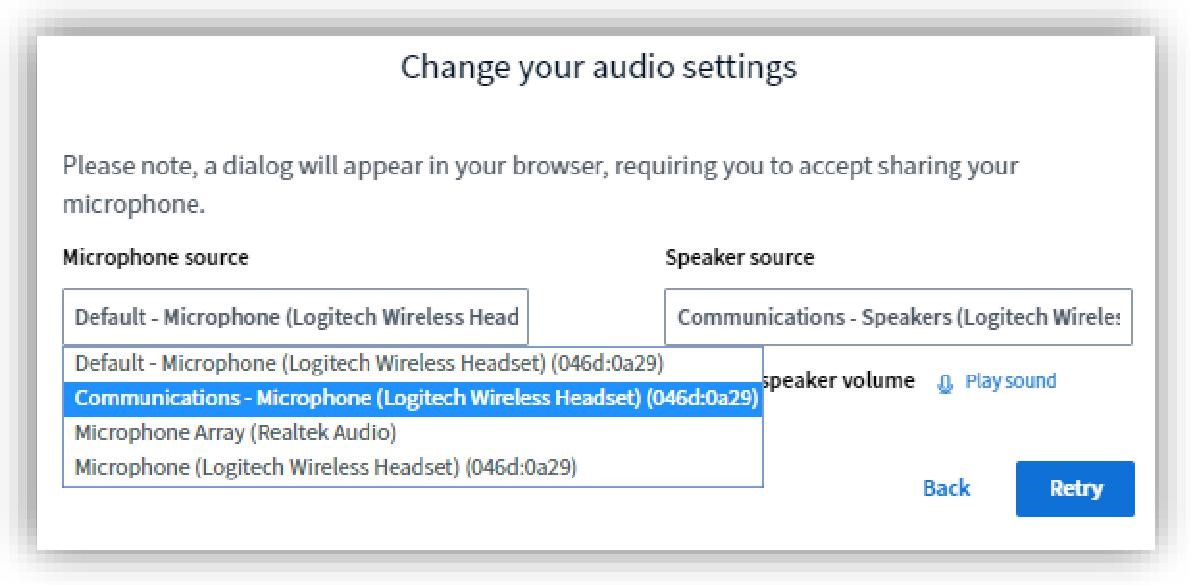Click the "Speaker source" label
The image size is (1190, 585).
(740, 258)
